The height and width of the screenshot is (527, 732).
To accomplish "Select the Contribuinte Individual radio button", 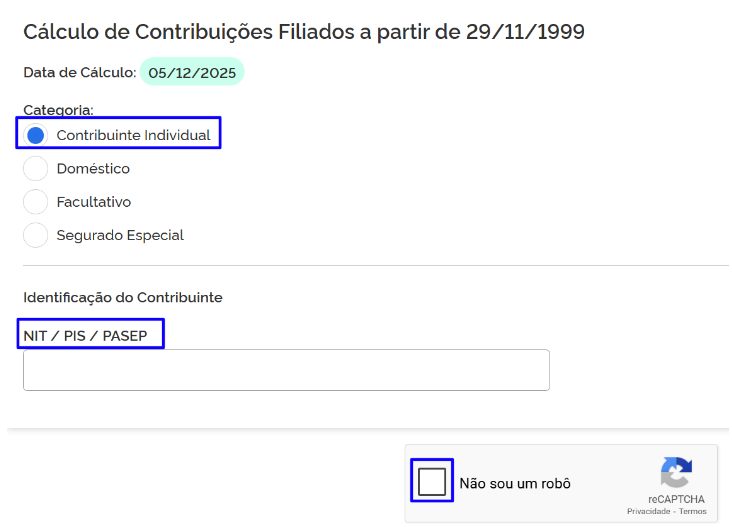I will pyautogui.click(x=36, y=135).
